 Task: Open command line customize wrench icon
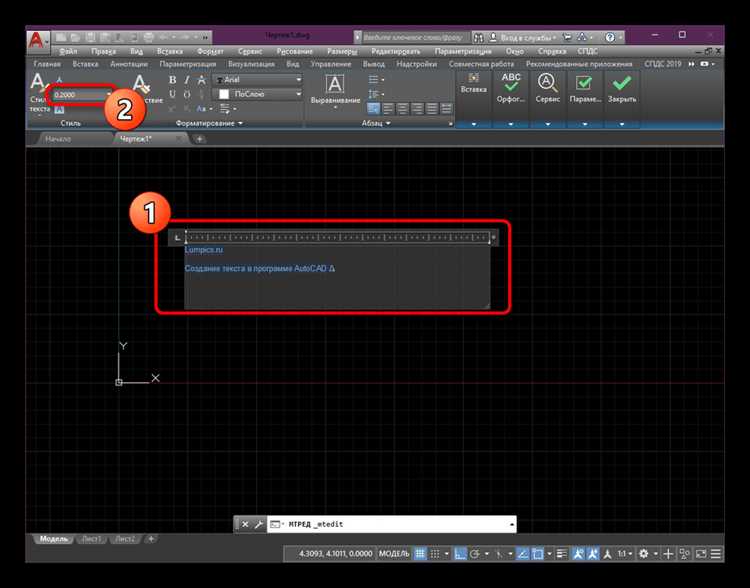pos(259,524)
